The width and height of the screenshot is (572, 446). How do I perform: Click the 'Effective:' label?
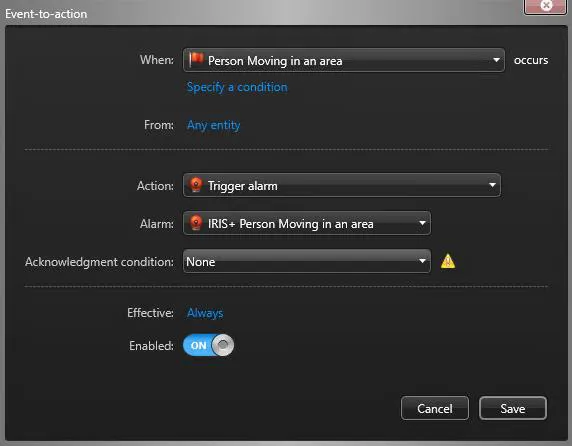pos(150,313)
